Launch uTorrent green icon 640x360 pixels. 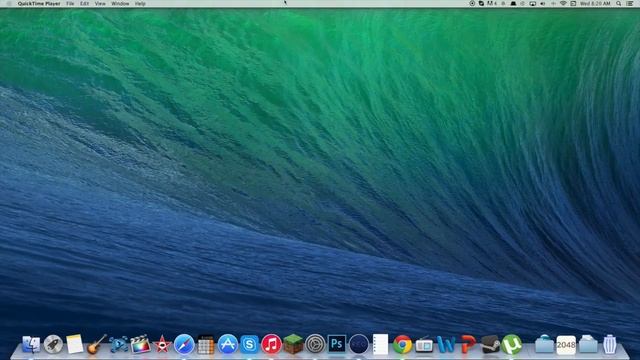pos(511,344)
